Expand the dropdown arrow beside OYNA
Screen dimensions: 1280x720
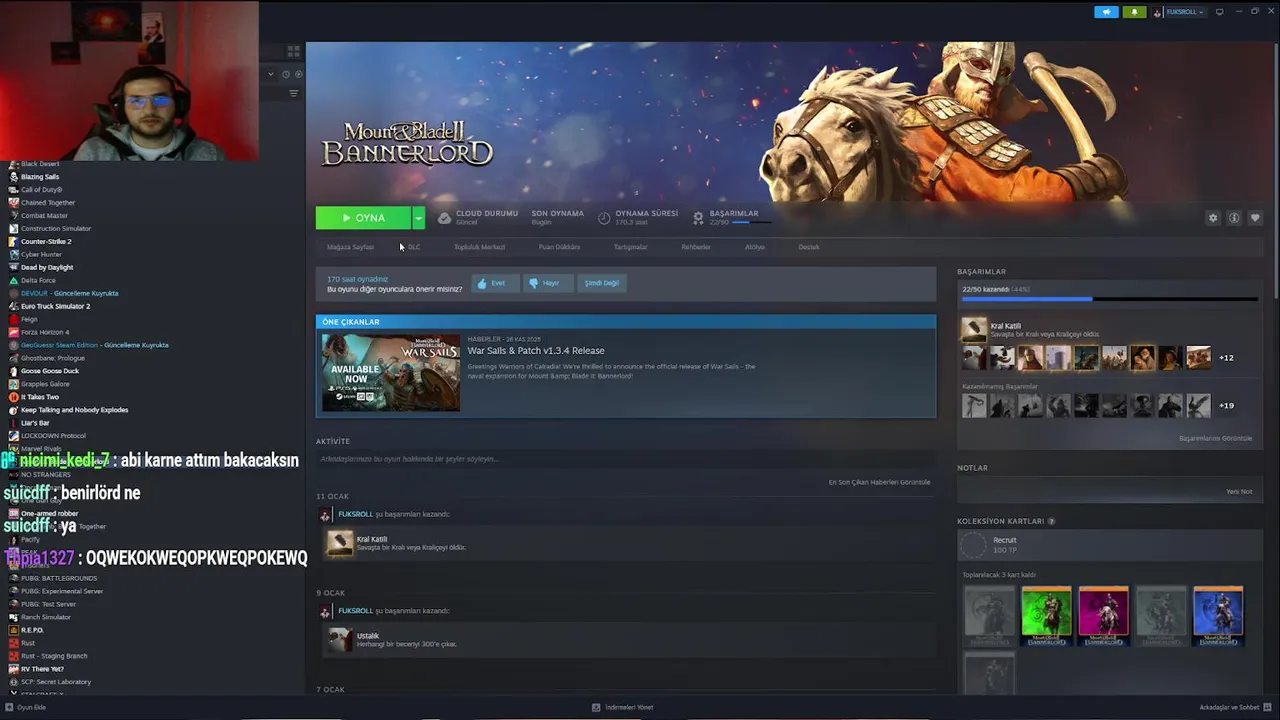(418, 218)
